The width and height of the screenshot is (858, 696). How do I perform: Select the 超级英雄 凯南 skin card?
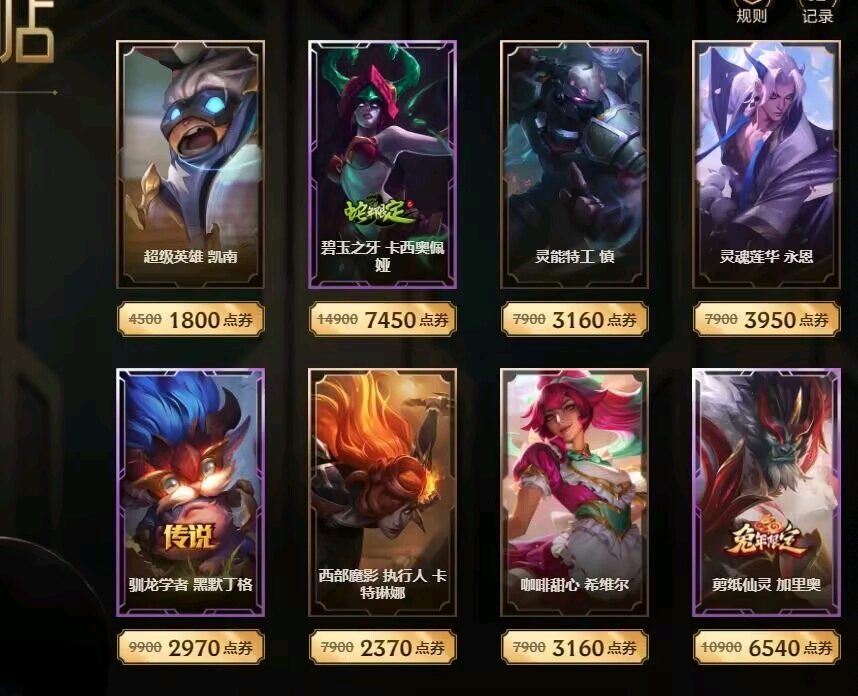[190, 164]
